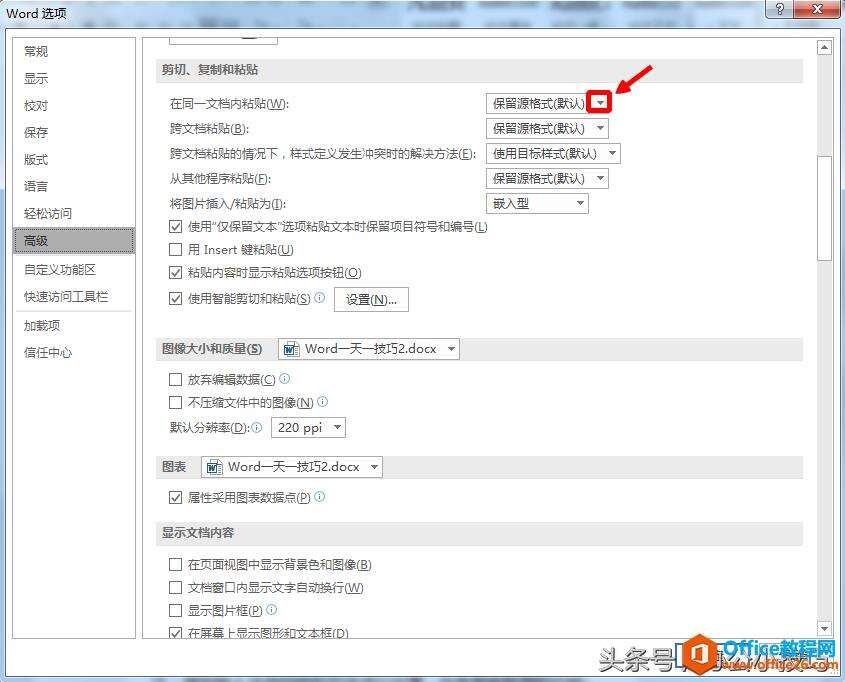Open the 从其他程序粘贴 dropdown

click(548, 178)
